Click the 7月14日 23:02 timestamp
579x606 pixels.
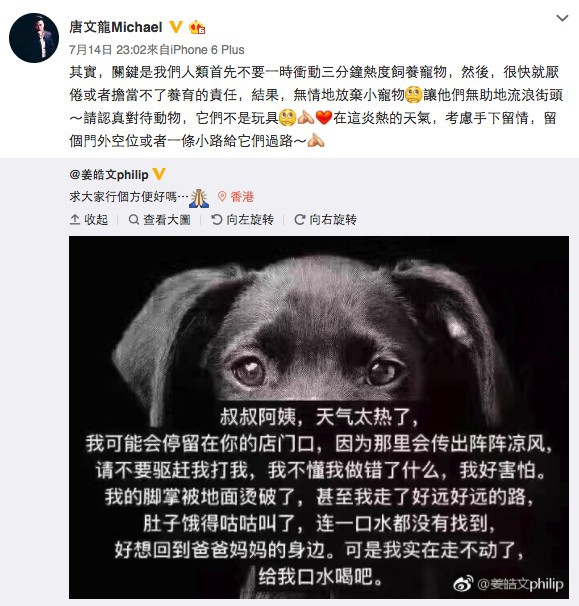pos(108,50)
